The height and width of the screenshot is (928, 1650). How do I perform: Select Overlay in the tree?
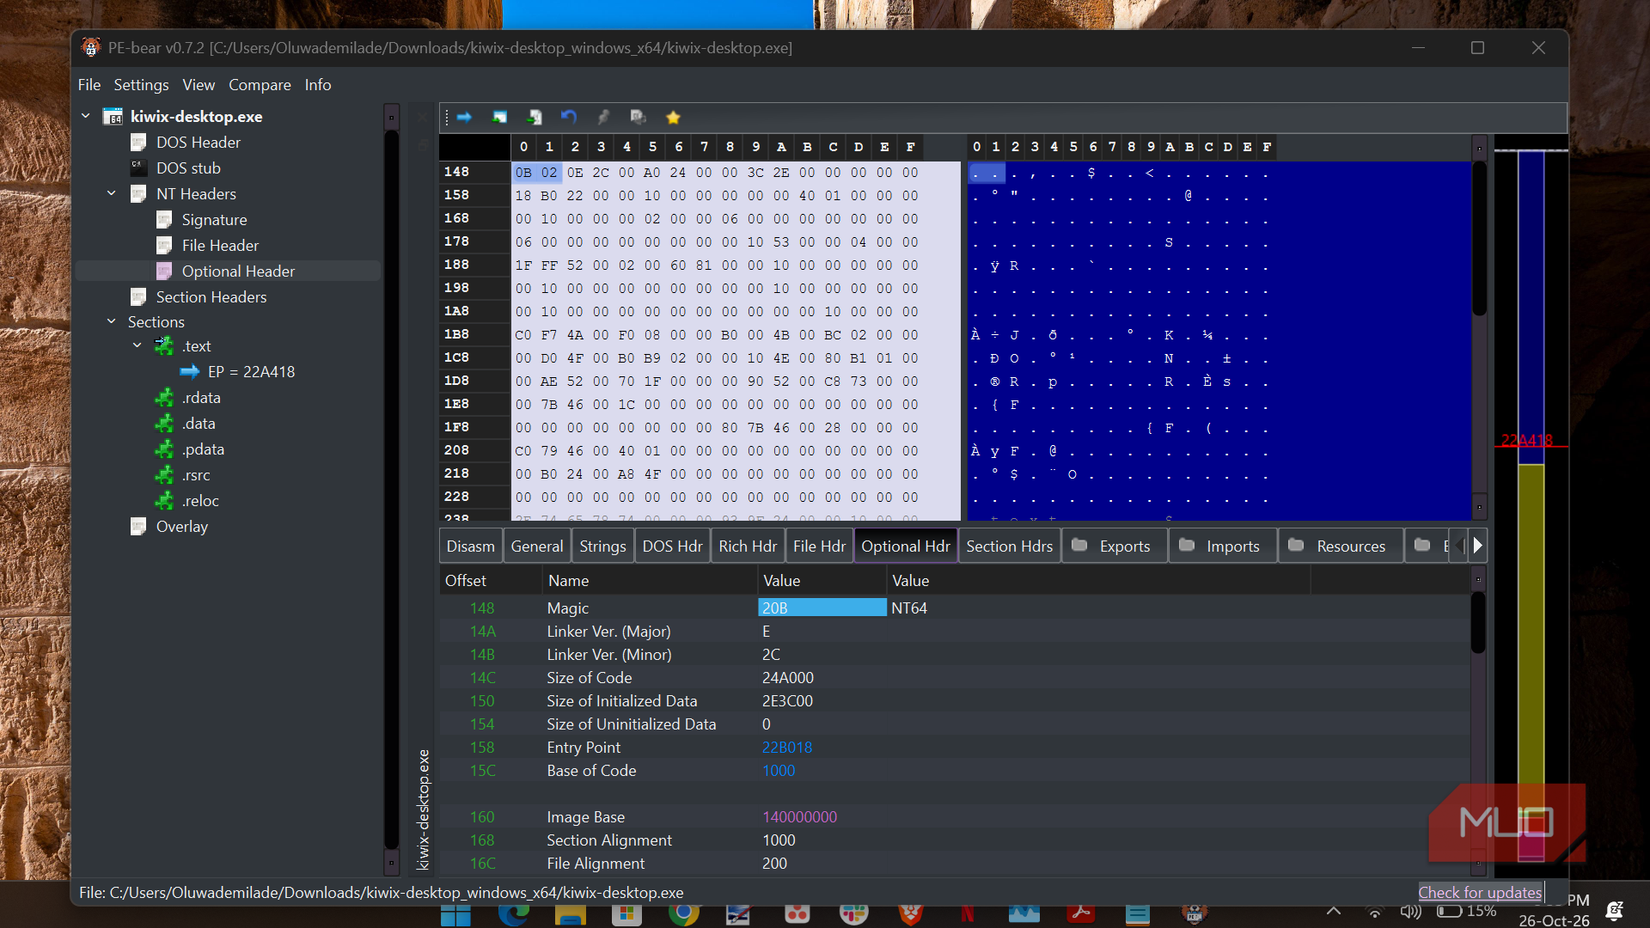tap(182, 527)
